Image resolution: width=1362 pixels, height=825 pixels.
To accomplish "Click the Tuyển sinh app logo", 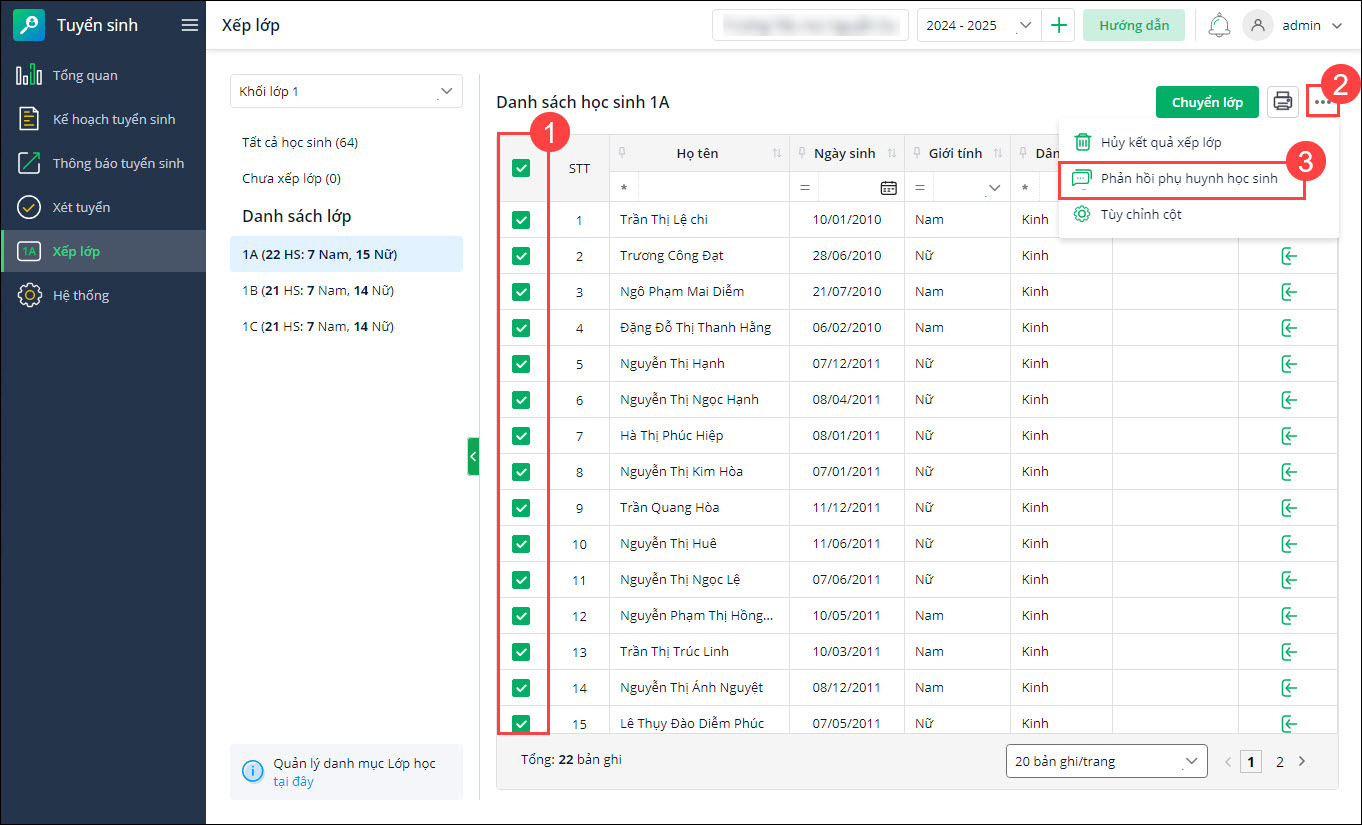I will coord(29,25).
